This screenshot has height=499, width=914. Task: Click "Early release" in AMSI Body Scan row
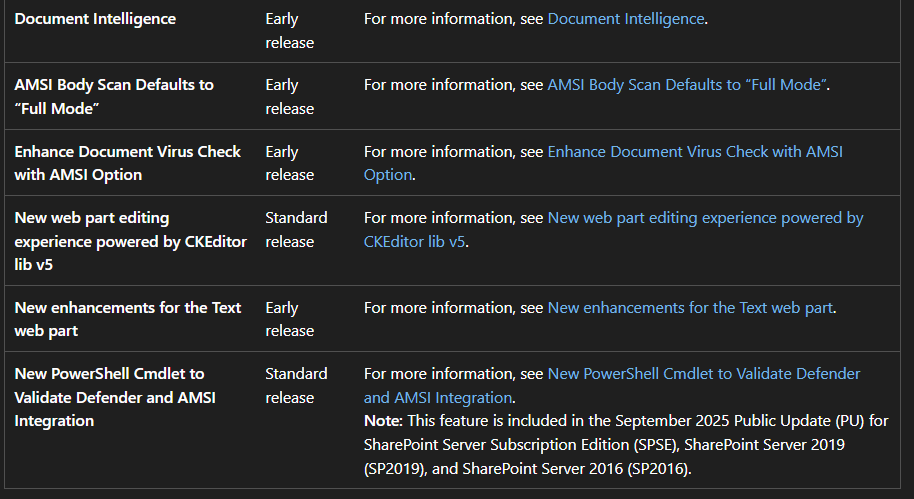pos(290,96)
